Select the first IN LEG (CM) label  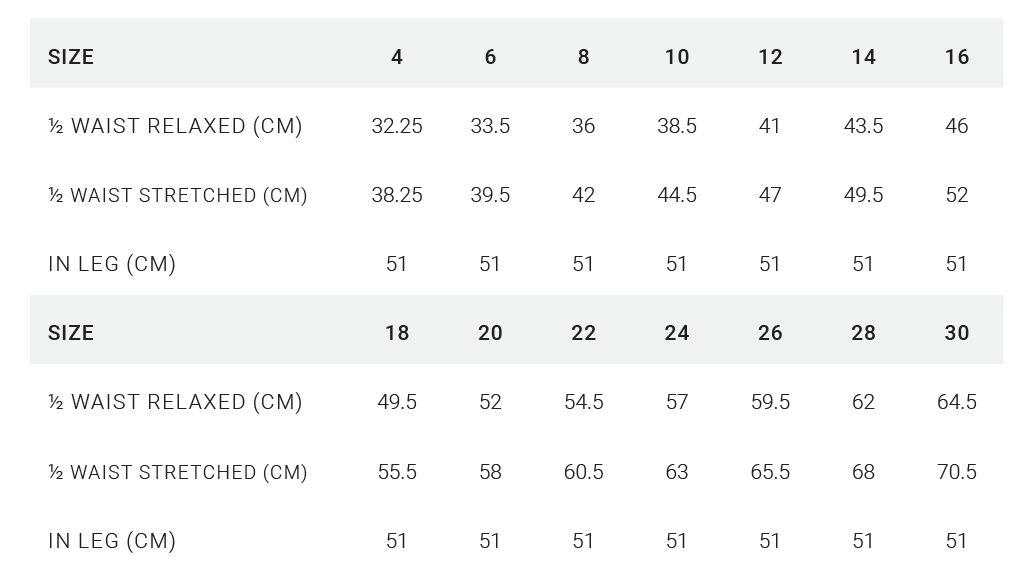(112, 264)
